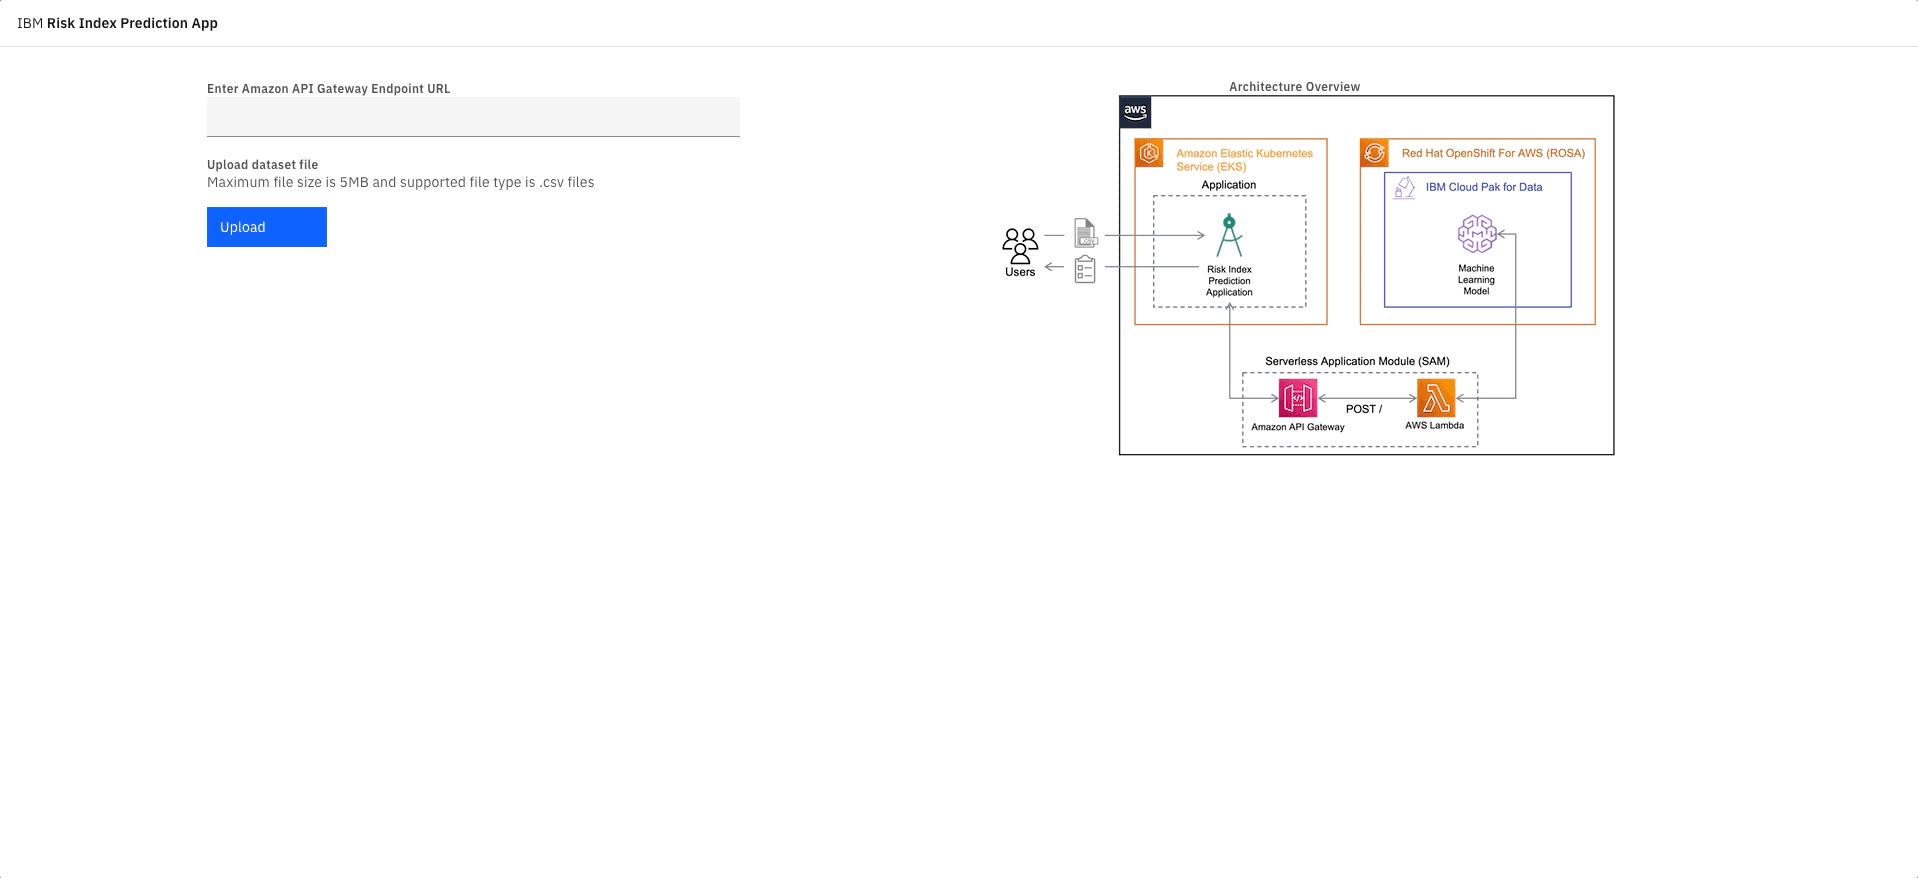Click the clipboard results icon
Screen dimensions: 1918x878
tap(1085, 269)
